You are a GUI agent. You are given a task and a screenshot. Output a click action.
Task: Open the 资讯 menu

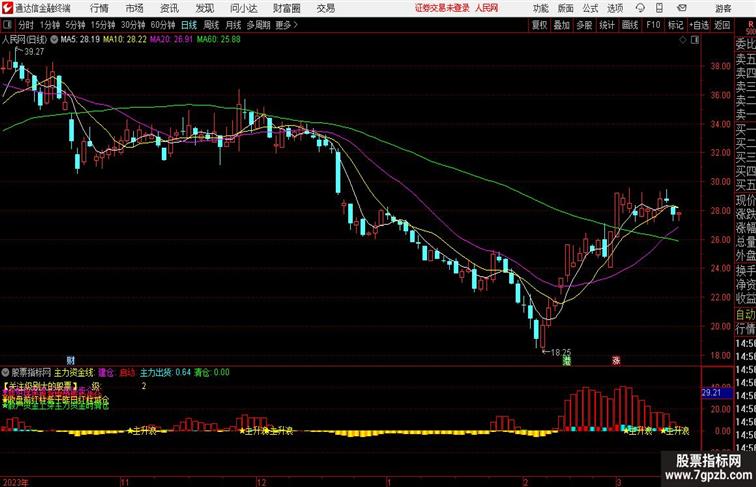click(x=169, y=8)
